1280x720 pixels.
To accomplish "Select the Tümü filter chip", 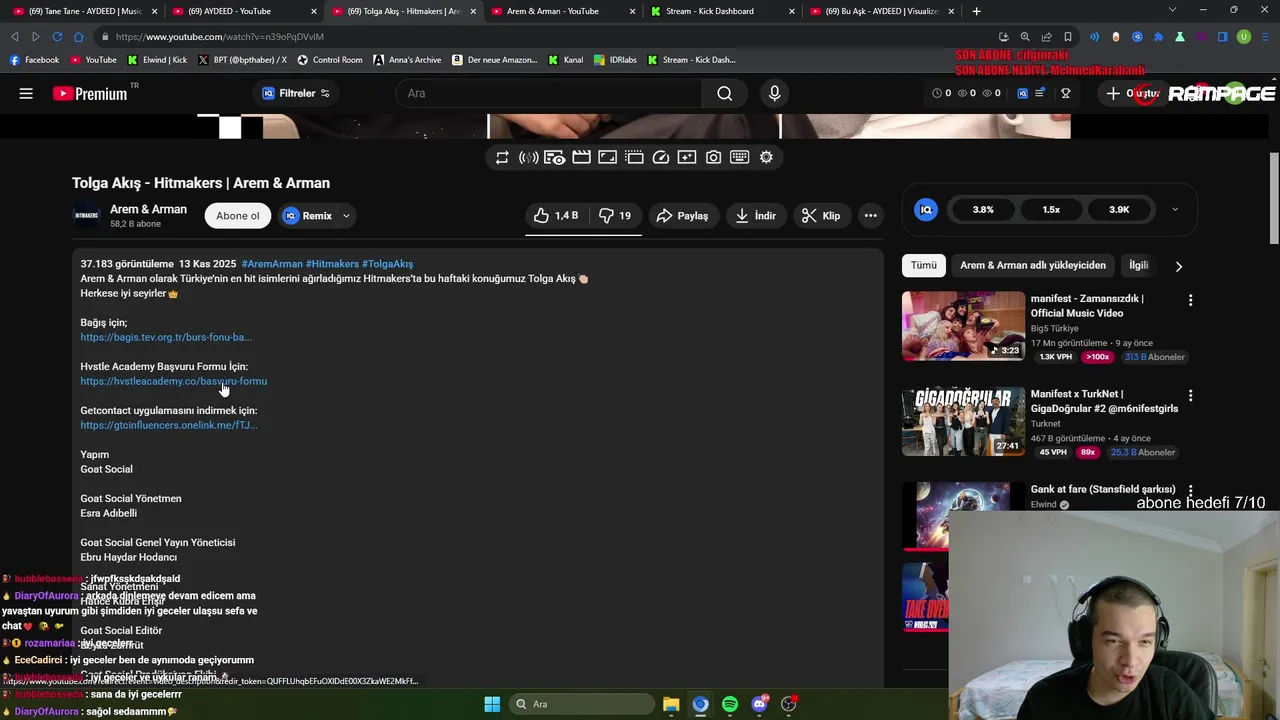I will coord(924,265).
